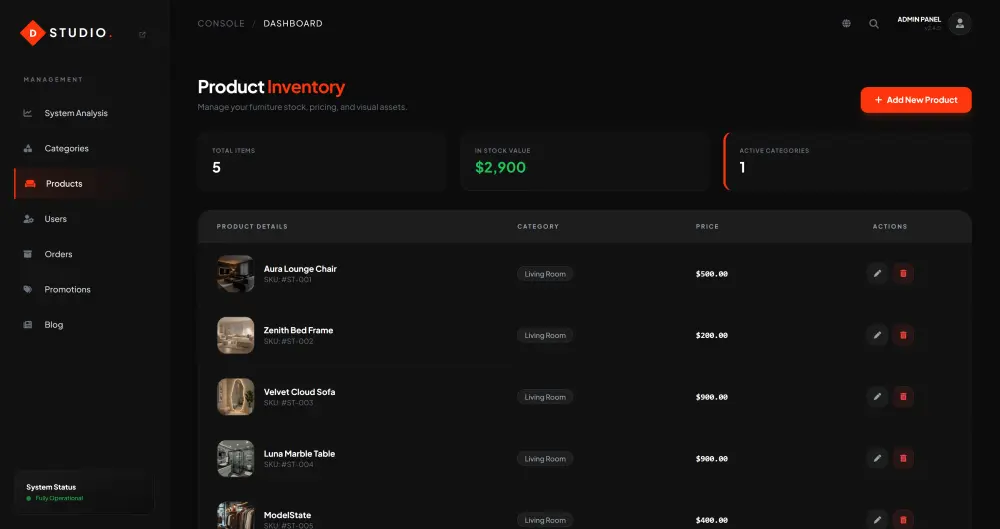Open Luna Marble Table thumbnail
The image size is (1000, 529).
(x=235, y=458)
